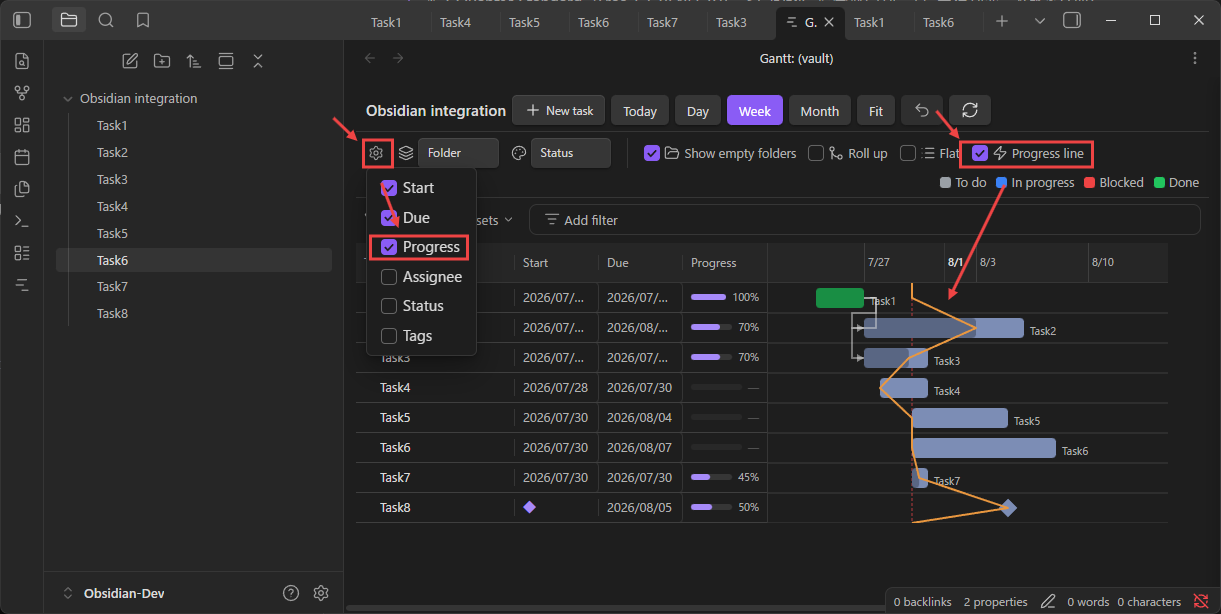Click Task7's 45% progress bar

tap(711, 477)
